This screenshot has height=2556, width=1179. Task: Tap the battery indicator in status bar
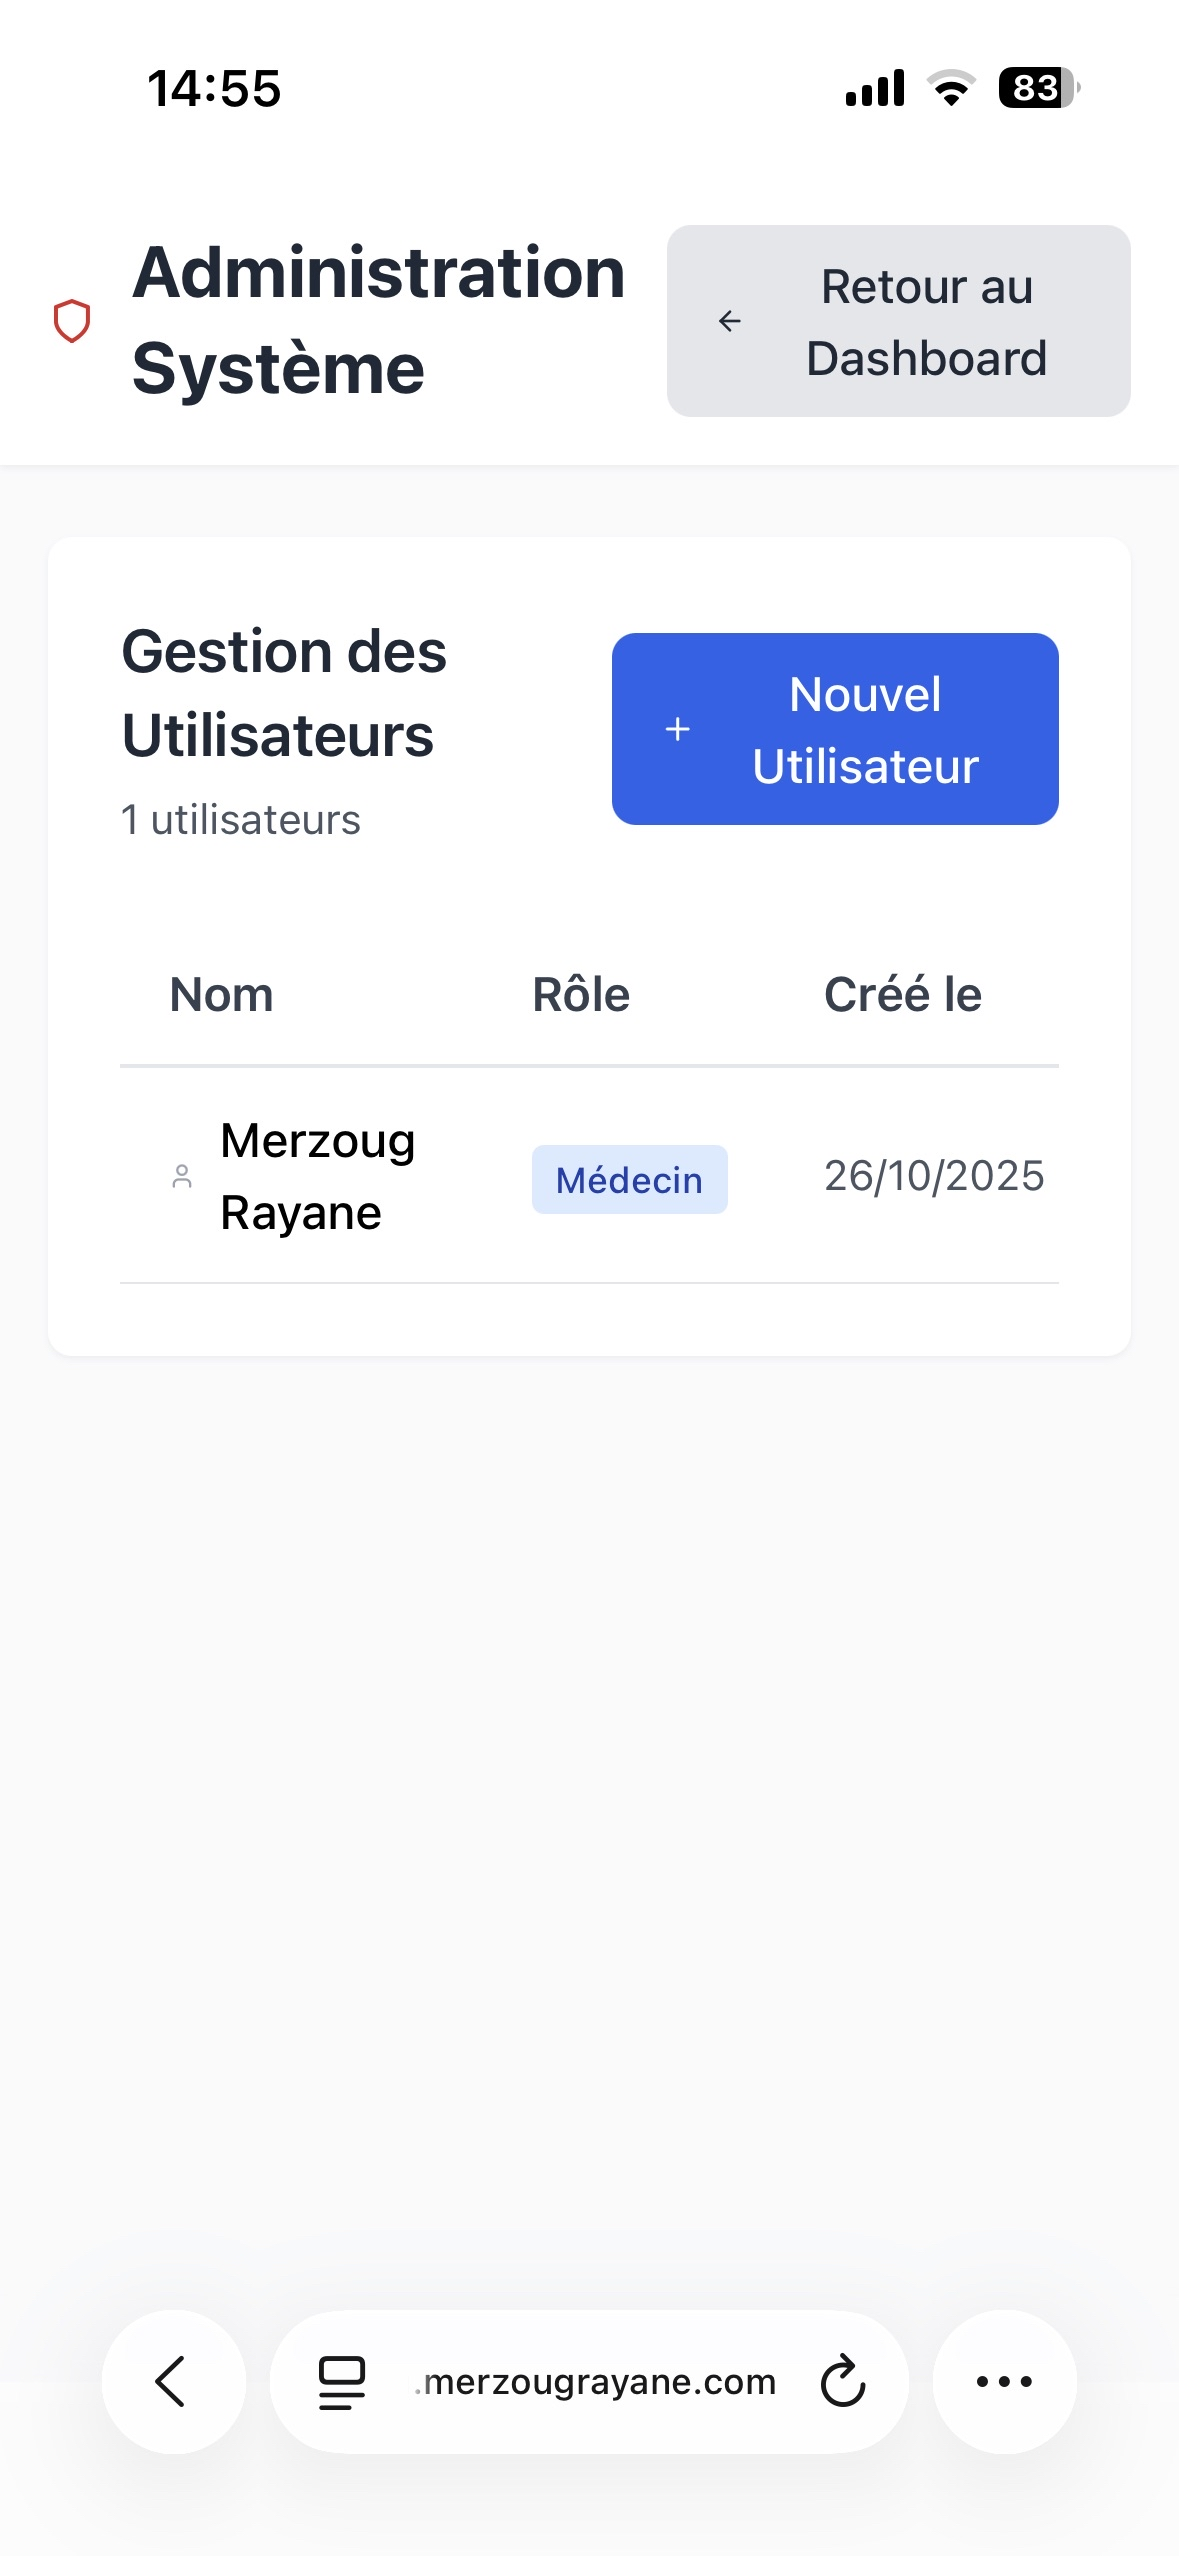click(1039, 88)
